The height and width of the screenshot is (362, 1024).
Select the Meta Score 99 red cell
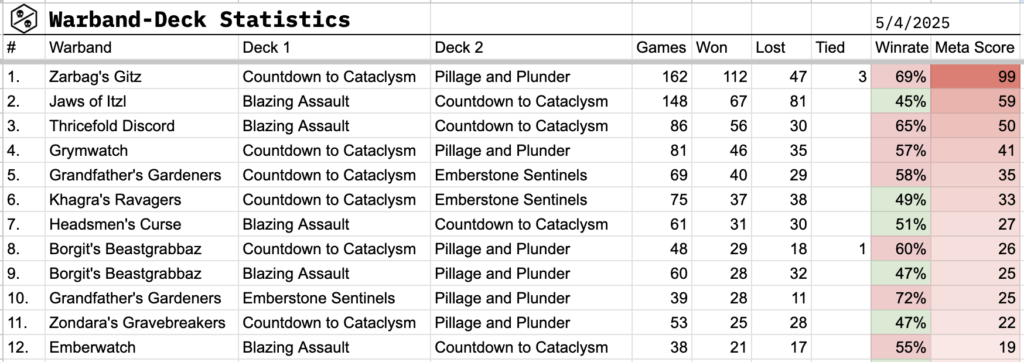pos(975,77)
